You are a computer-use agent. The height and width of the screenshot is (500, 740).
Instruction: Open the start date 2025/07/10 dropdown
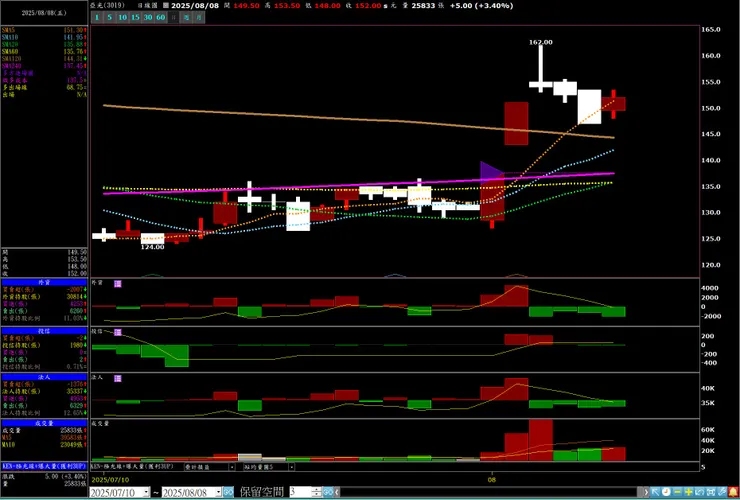pos(146,492)
